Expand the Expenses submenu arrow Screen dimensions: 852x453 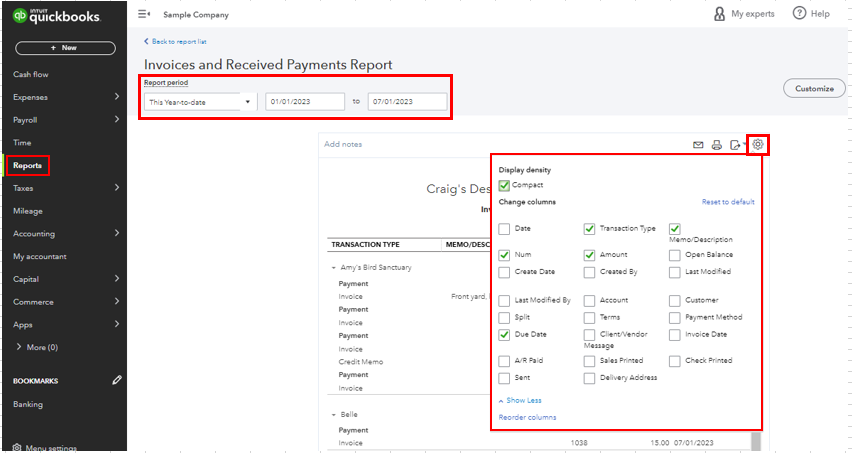tap(117, 97)
